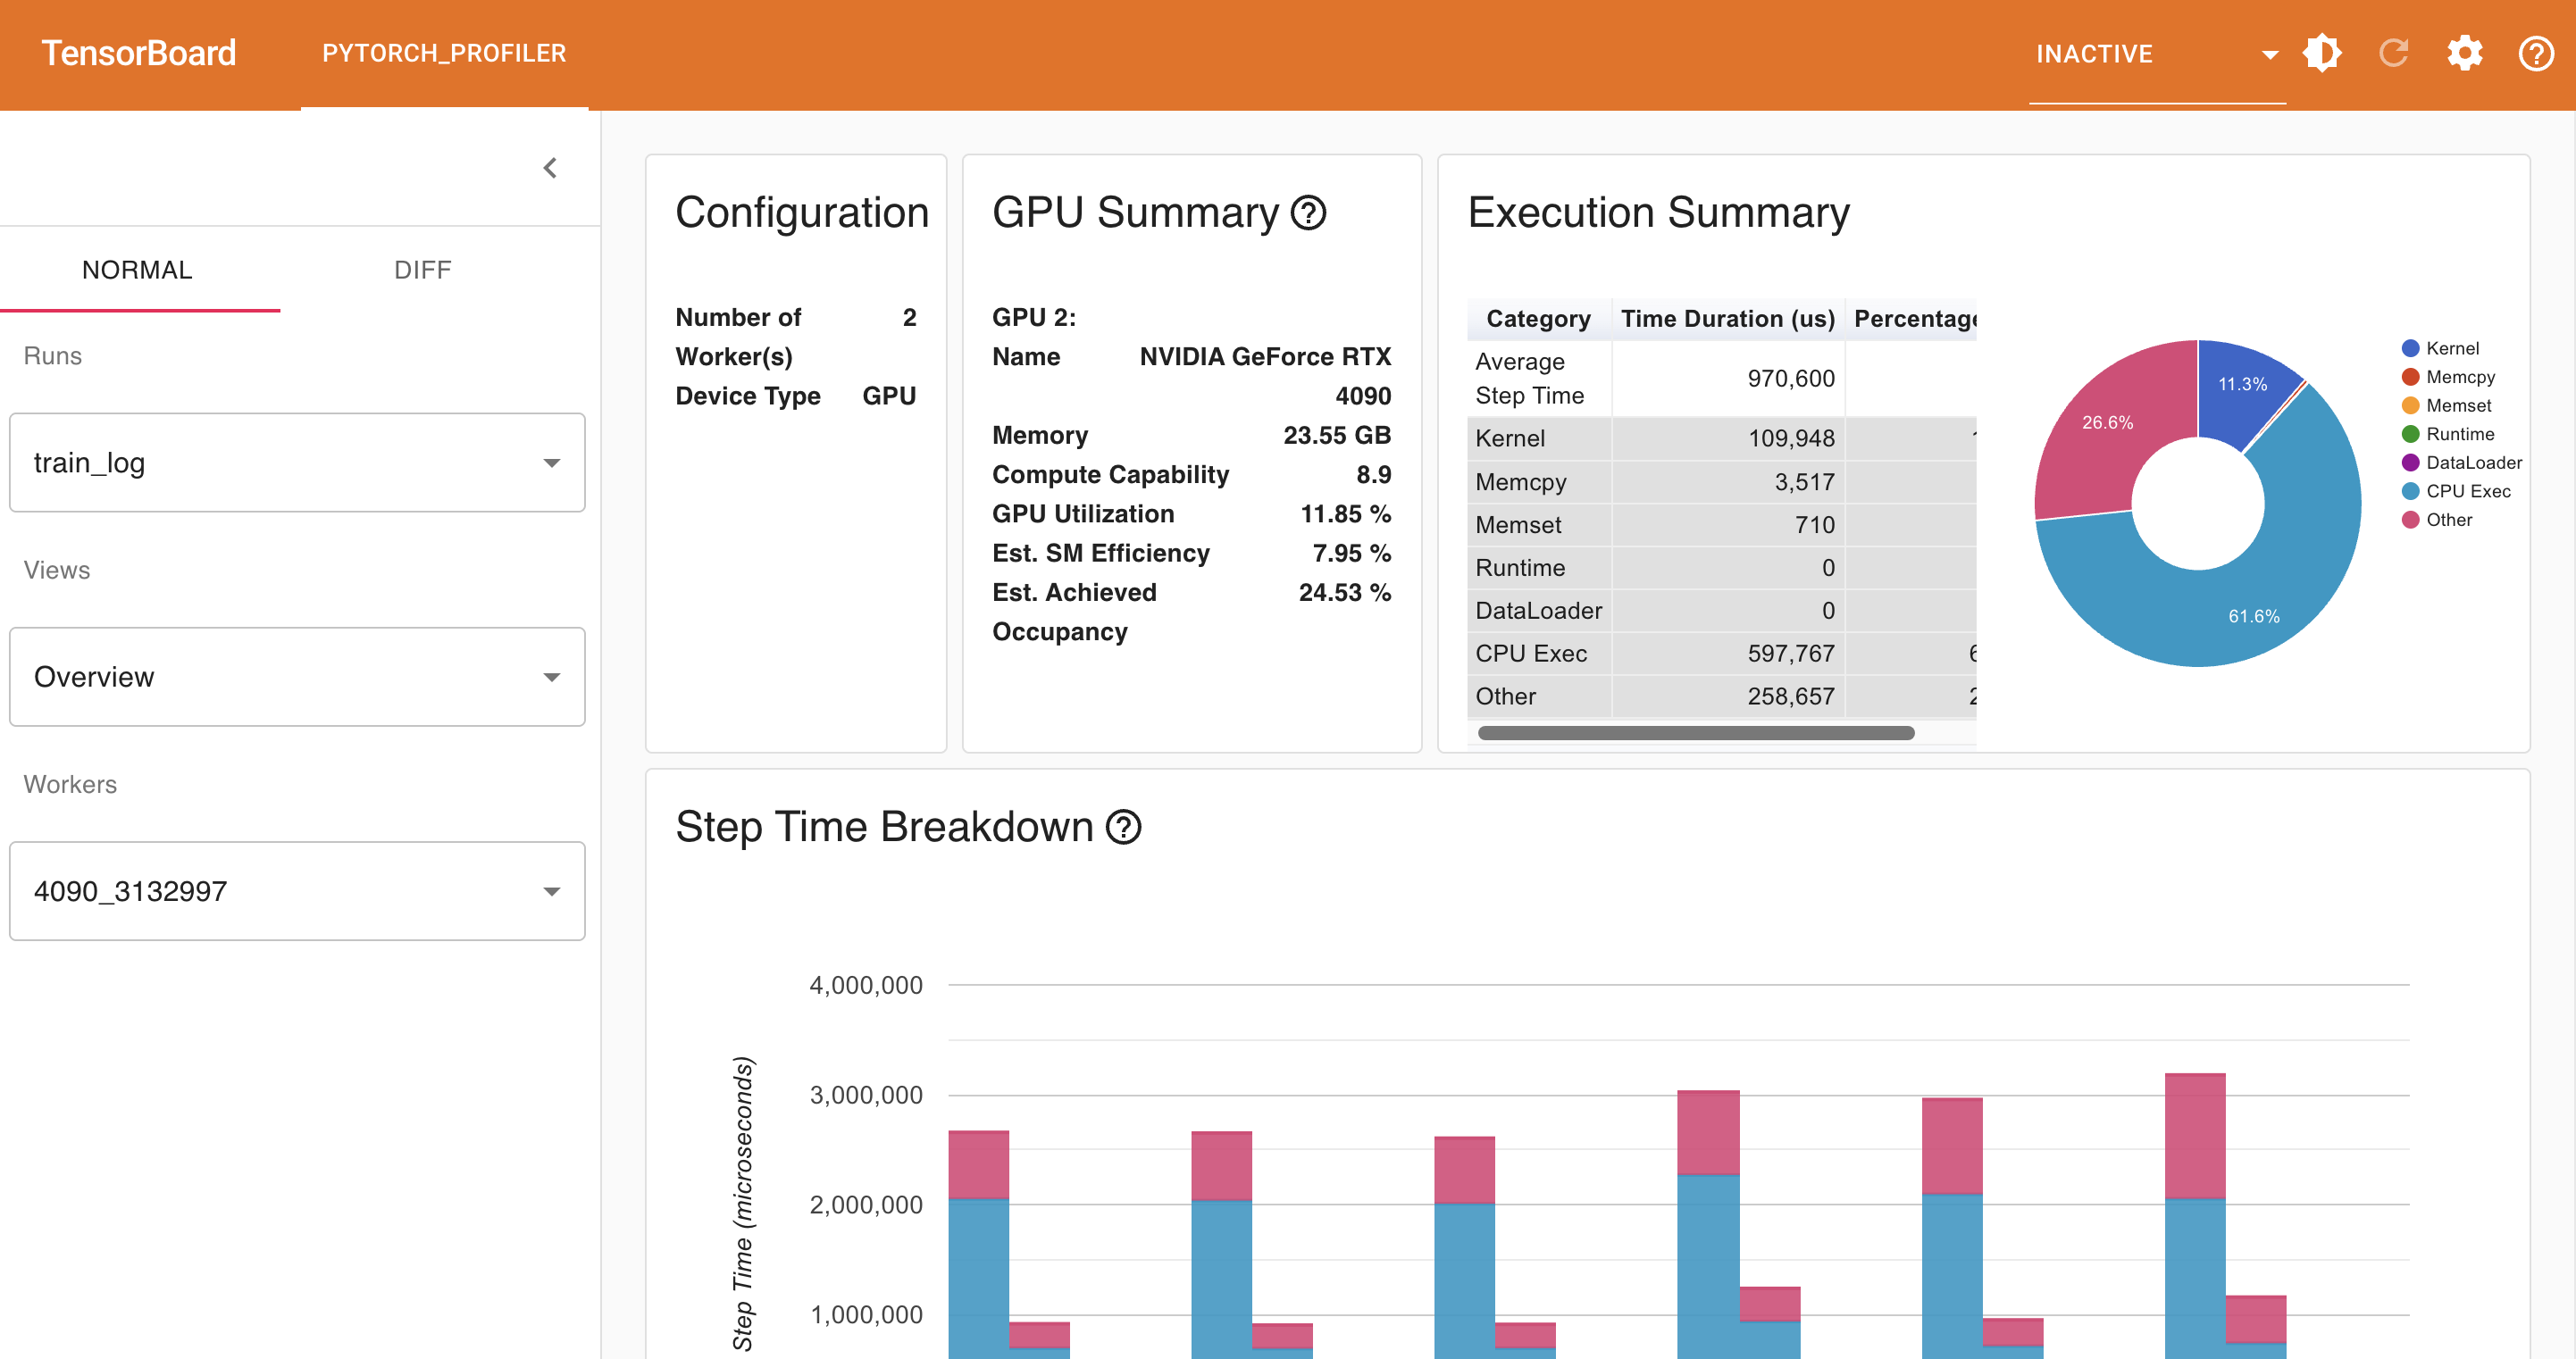Switch to the DIFF tab
The width and height of the screenshot is (2576, 1359).
click(422, 270)
